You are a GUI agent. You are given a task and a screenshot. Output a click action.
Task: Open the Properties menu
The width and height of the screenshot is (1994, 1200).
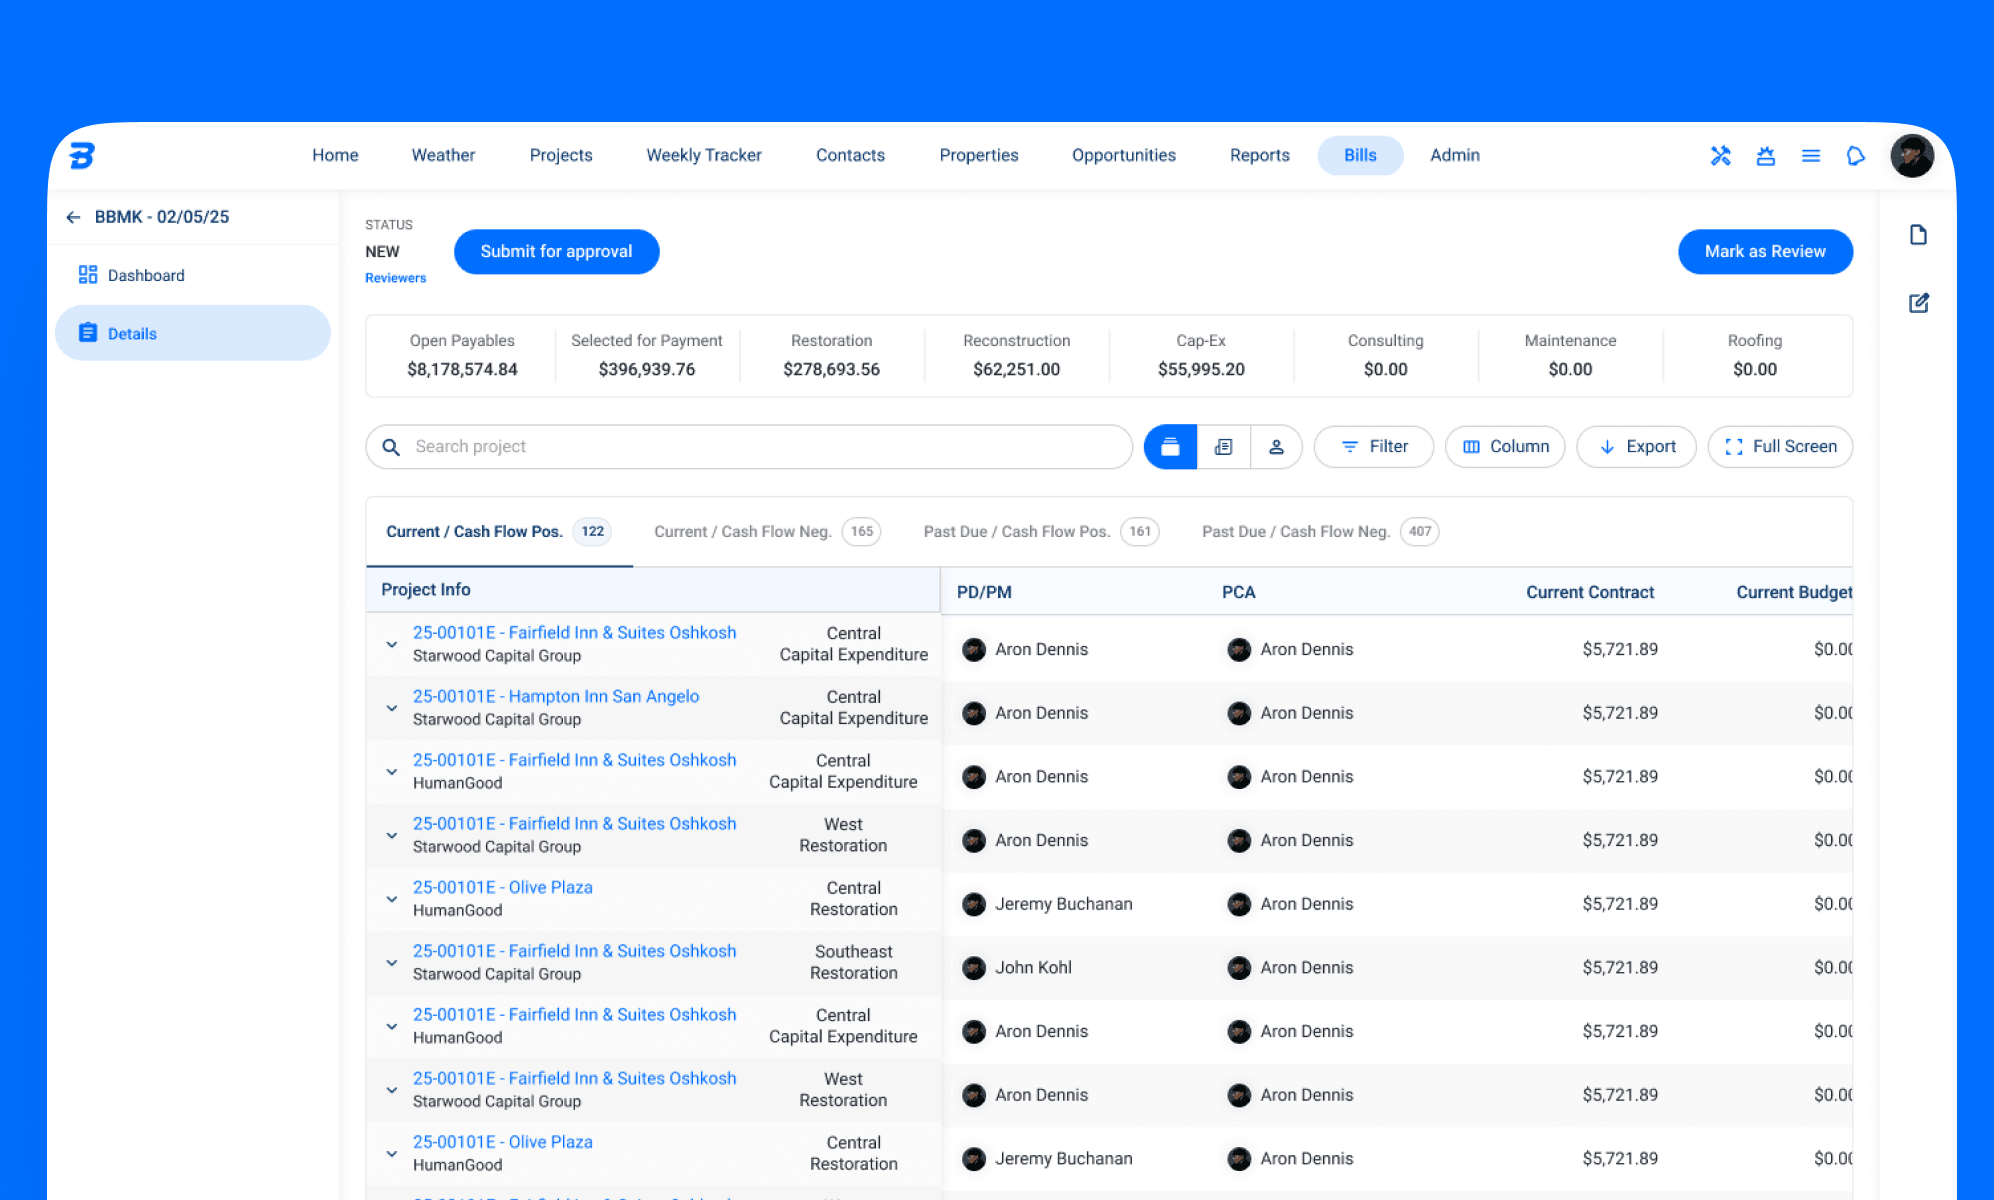(979, 155)
